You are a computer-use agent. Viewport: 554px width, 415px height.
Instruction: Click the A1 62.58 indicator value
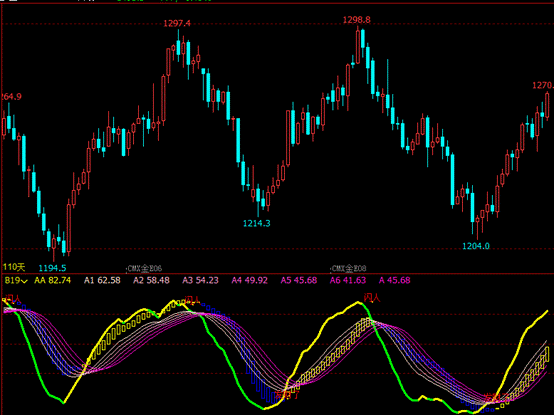click(x=102, y=280)
